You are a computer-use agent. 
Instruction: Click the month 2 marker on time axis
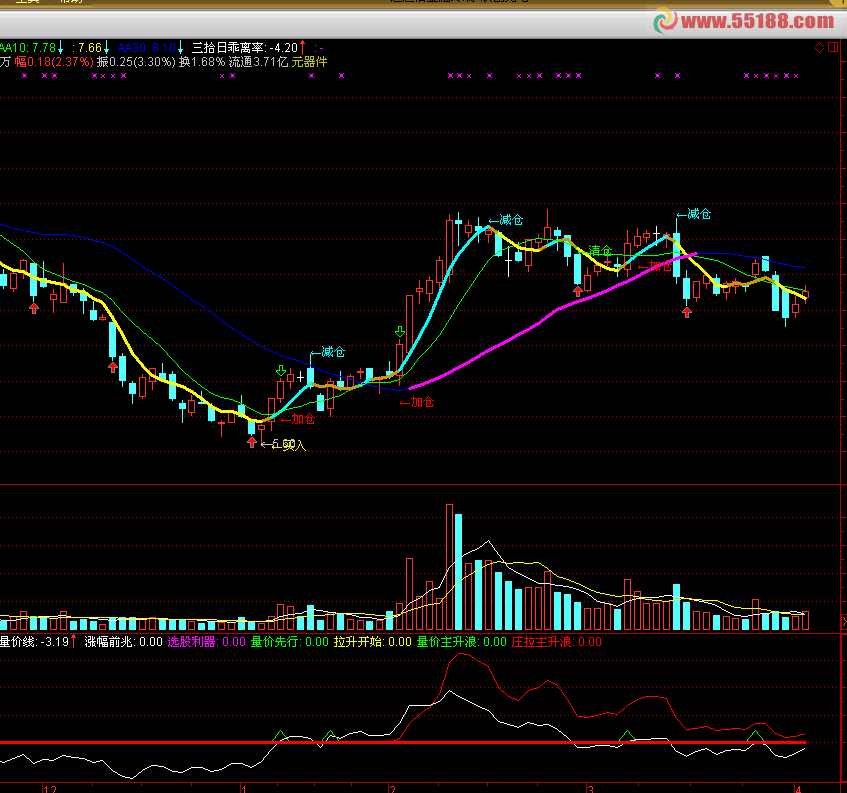[394, 788]
